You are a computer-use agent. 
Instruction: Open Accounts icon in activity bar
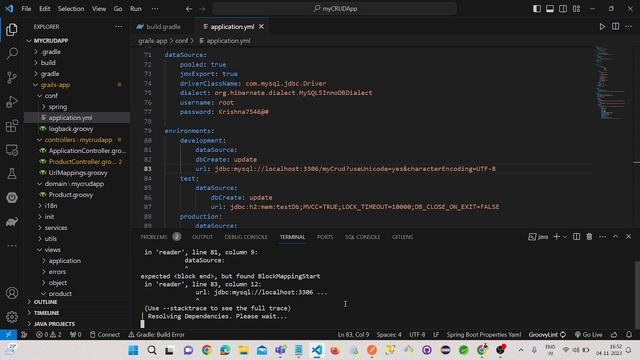(12, 293)
